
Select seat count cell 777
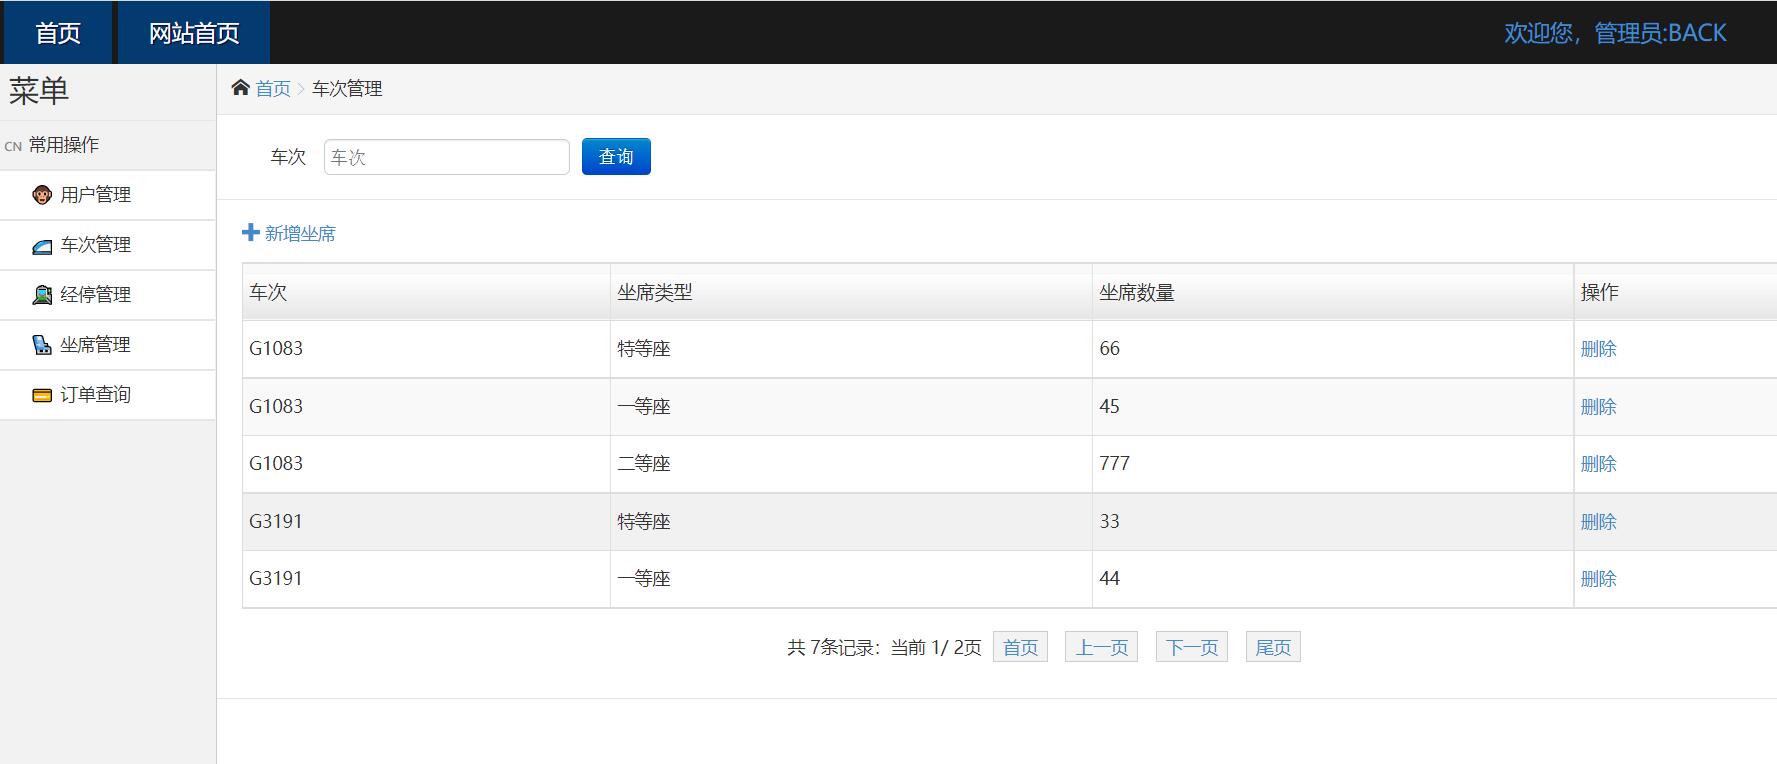point(1333,464)
